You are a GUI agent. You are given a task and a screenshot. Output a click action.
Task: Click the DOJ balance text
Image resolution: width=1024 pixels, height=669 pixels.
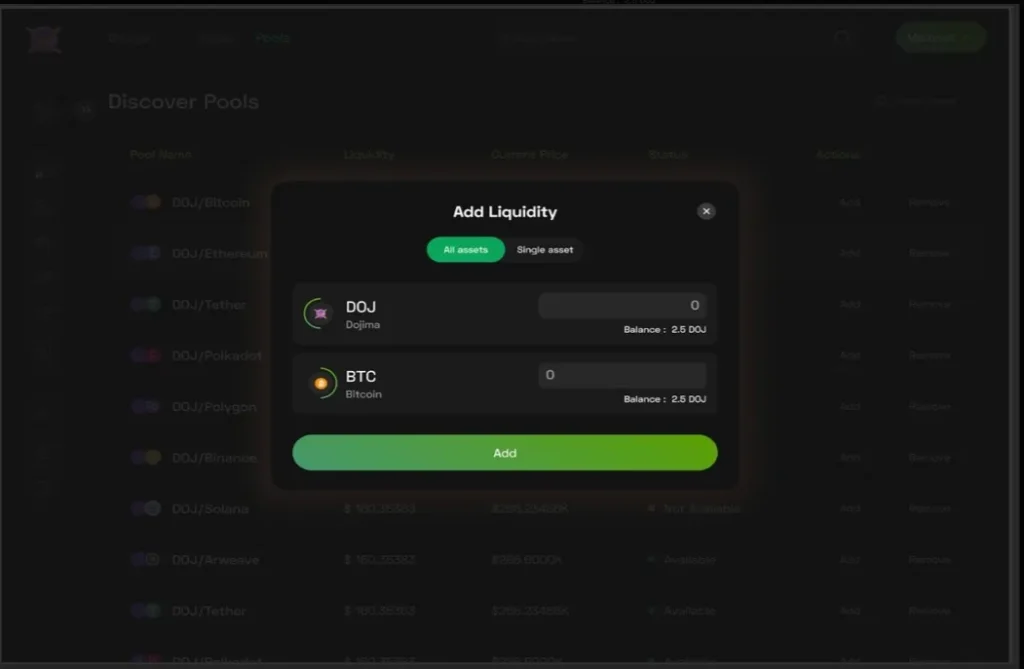click(x=665, y=329)
